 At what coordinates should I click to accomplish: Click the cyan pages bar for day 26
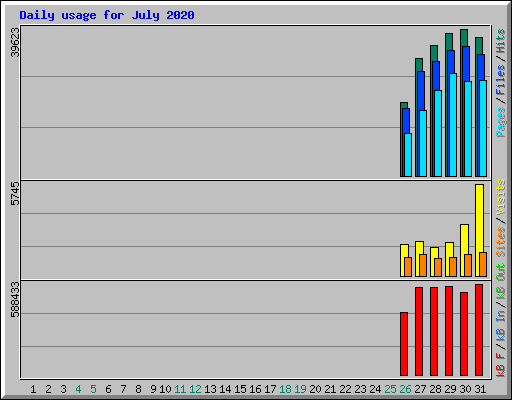click(408, 155)
